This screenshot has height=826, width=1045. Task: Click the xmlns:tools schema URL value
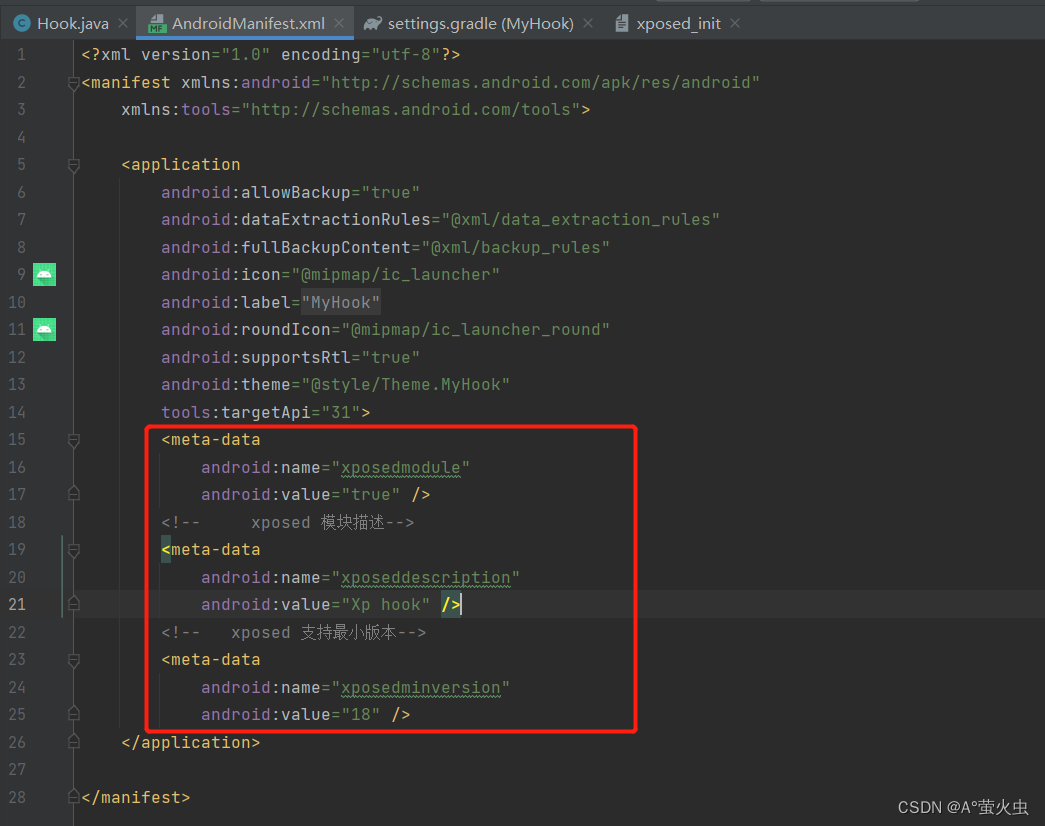tap(411, 109)
